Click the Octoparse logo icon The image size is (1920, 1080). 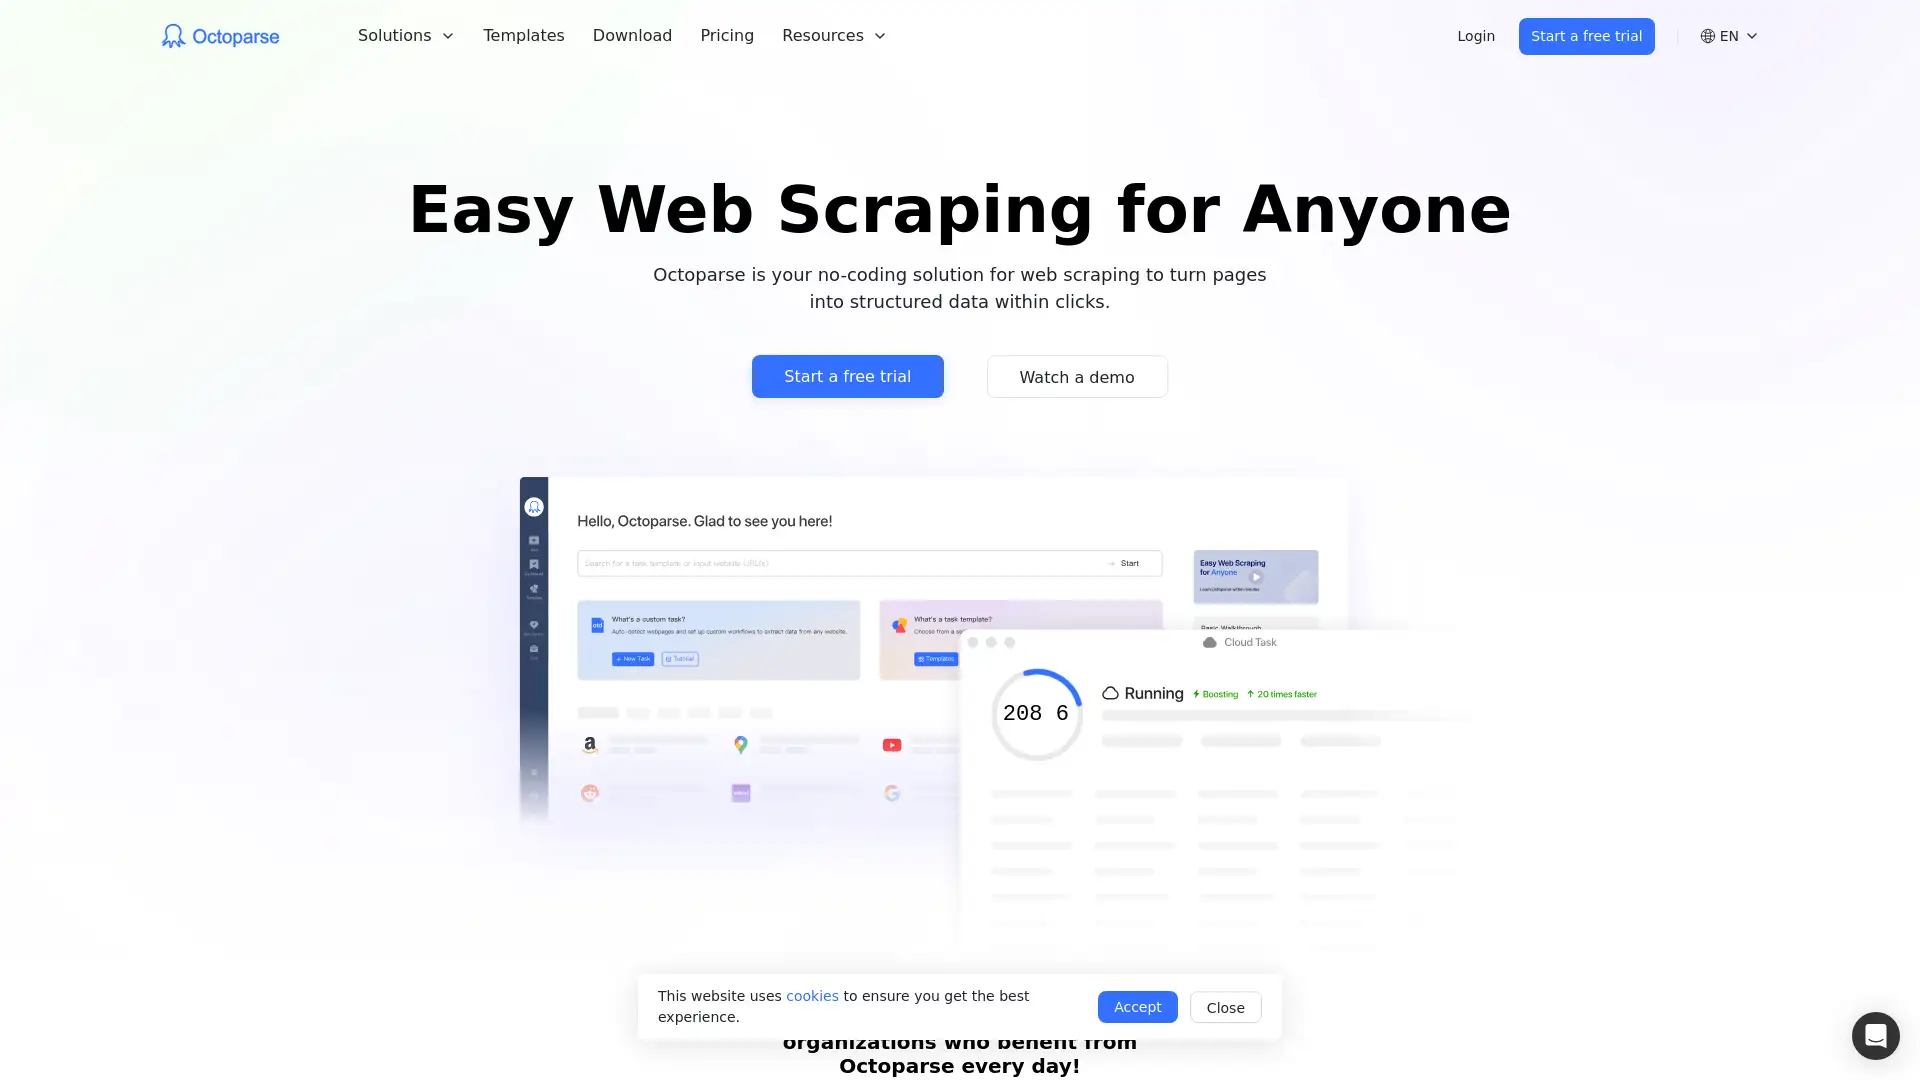coord(171,36)
